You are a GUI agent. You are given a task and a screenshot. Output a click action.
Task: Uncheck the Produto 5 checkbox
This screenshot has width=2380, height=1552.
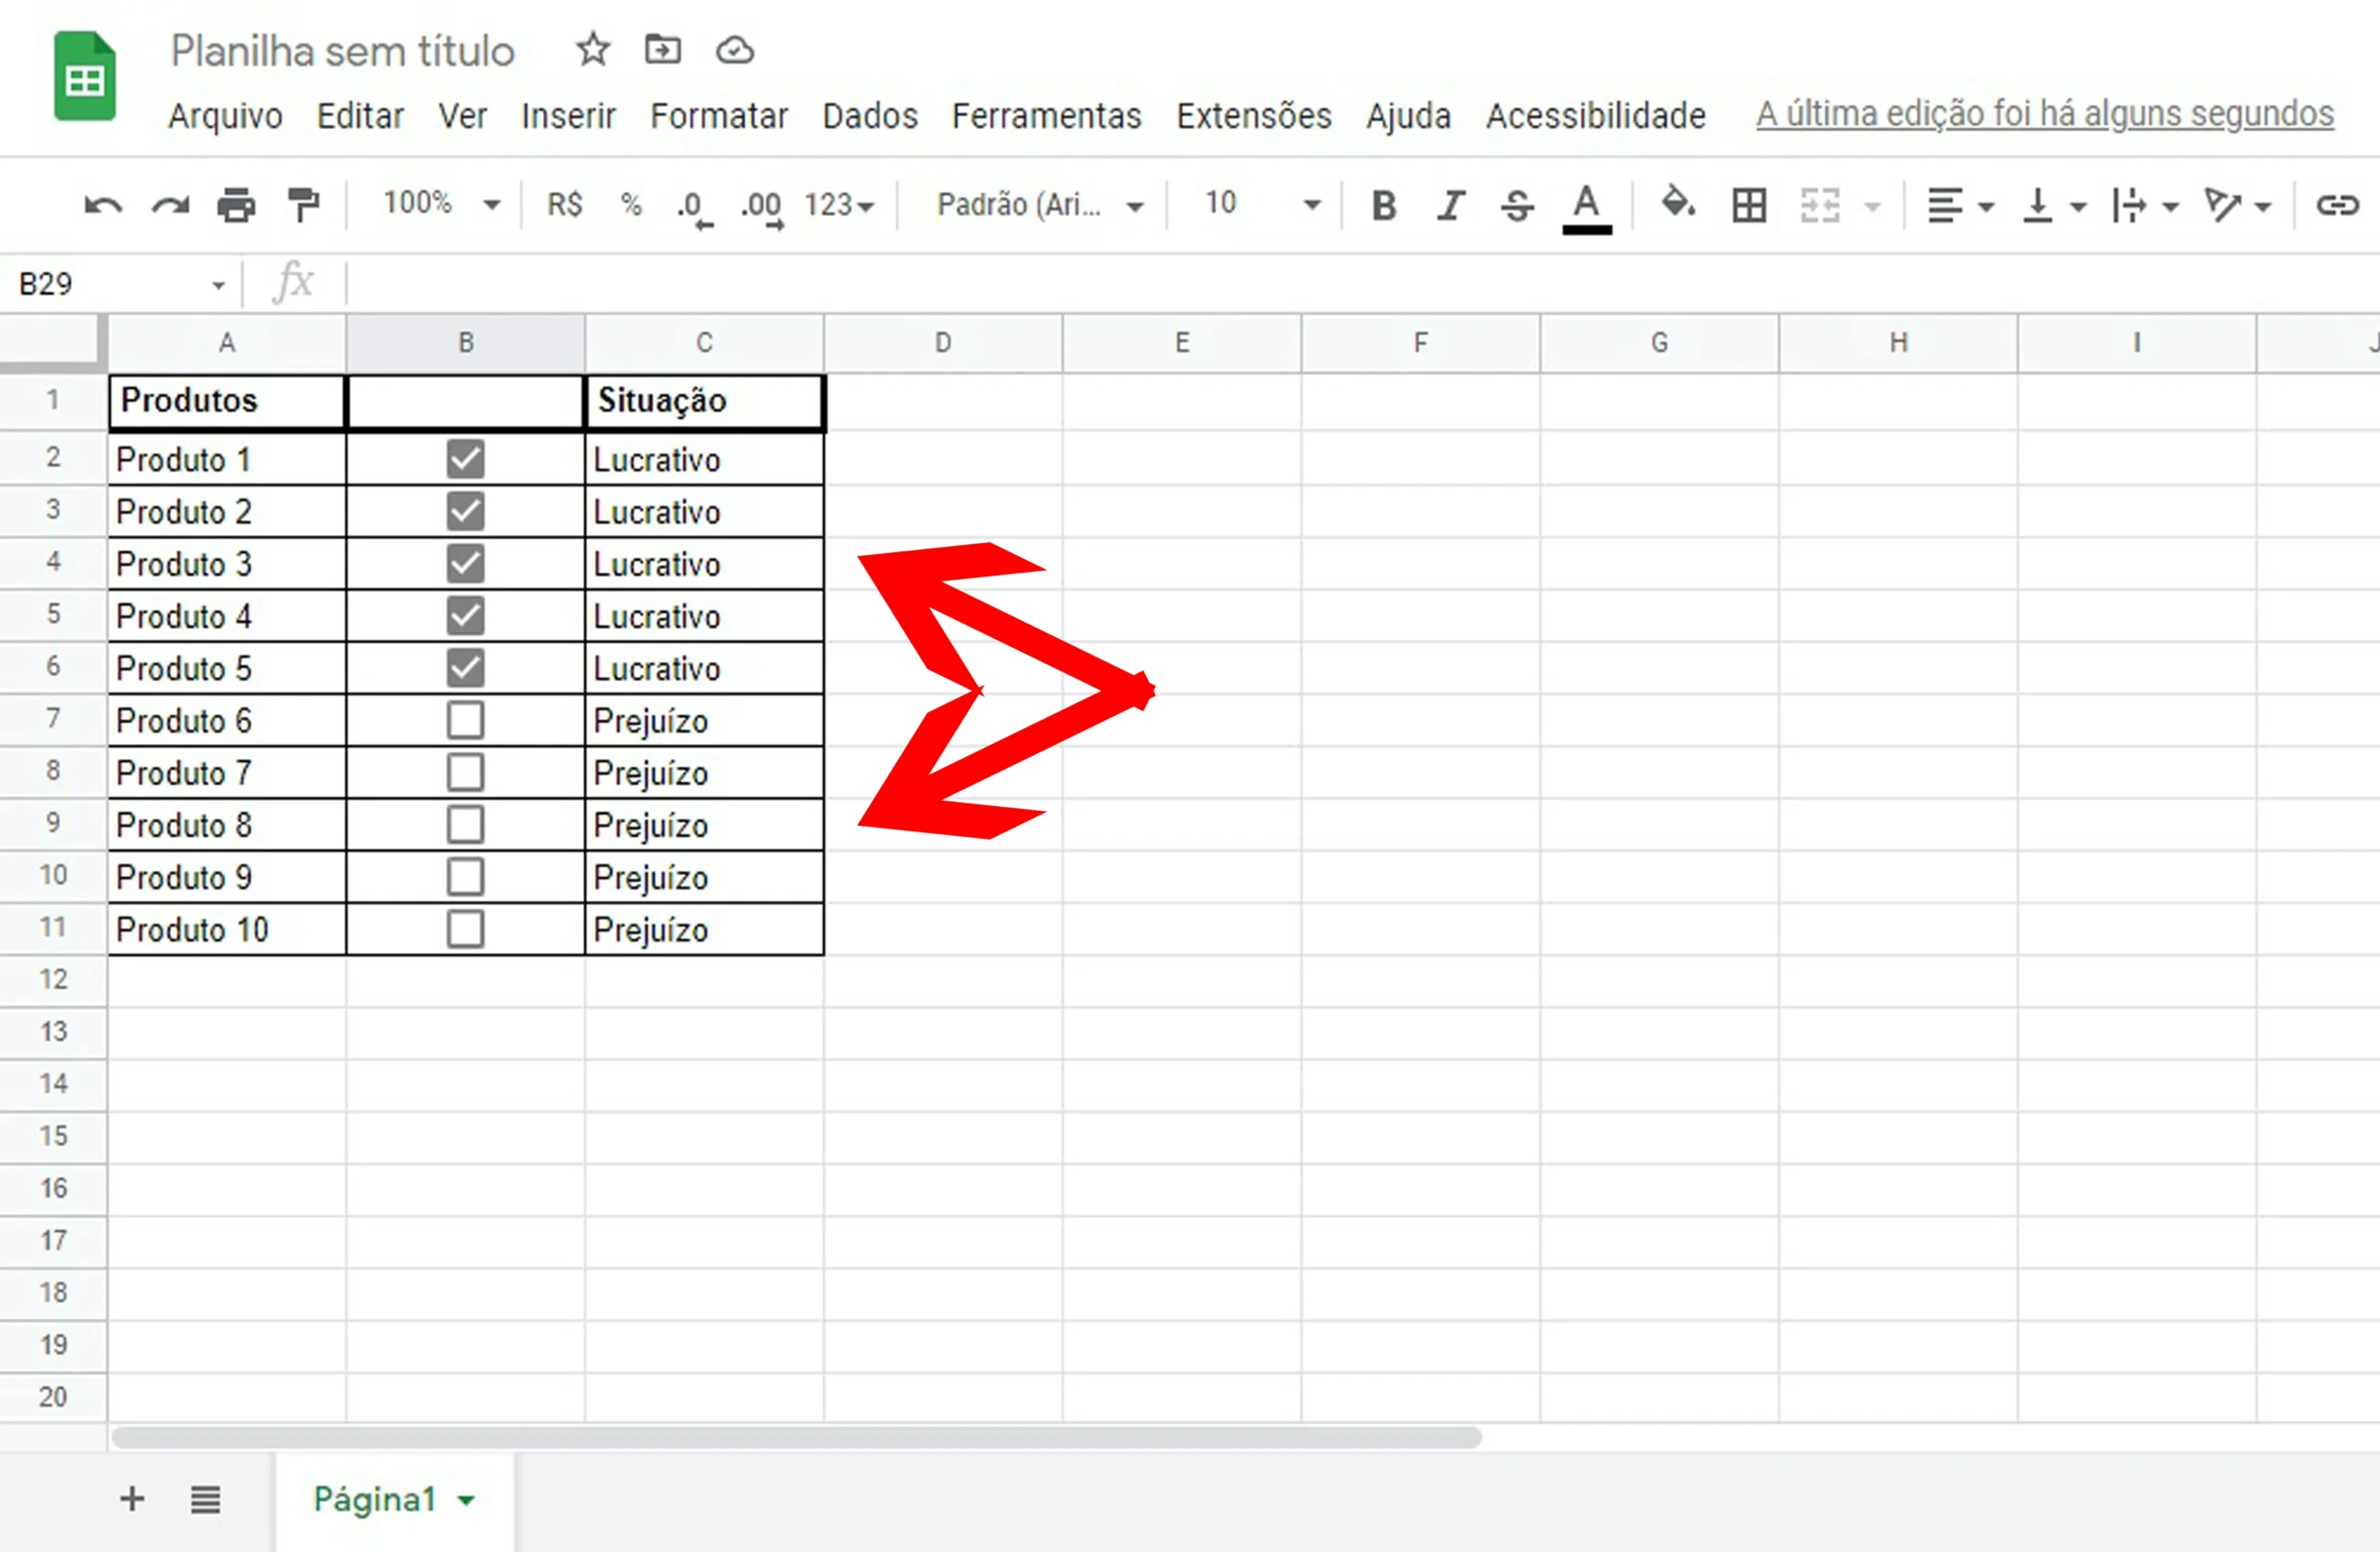466,668
